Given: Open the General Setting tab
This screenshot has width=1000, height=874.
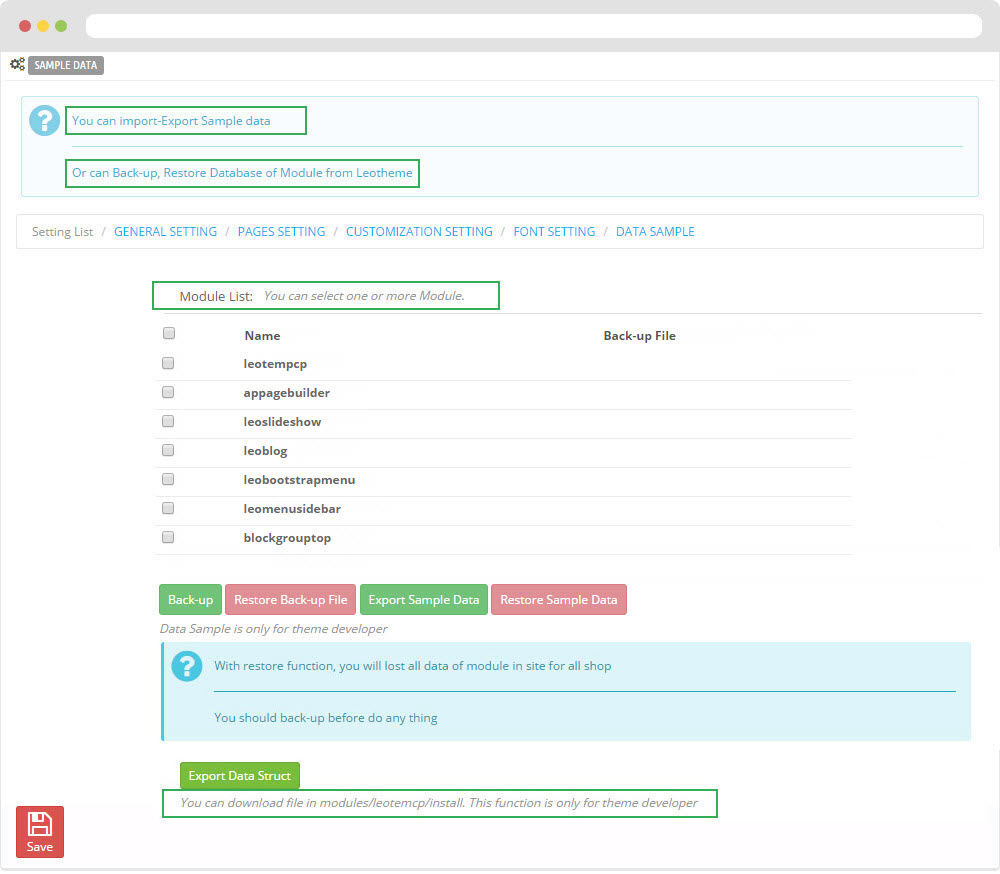Looking at the screenshot, I should pos(165,232).
